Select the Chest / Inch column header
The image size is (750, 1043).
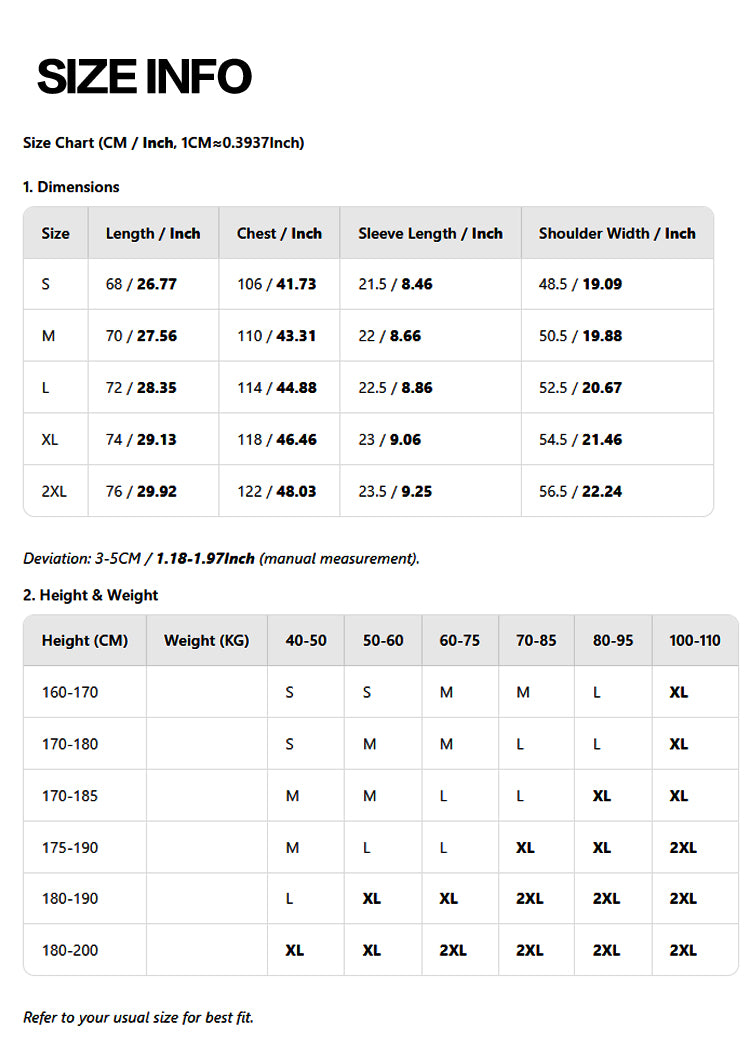279,233
